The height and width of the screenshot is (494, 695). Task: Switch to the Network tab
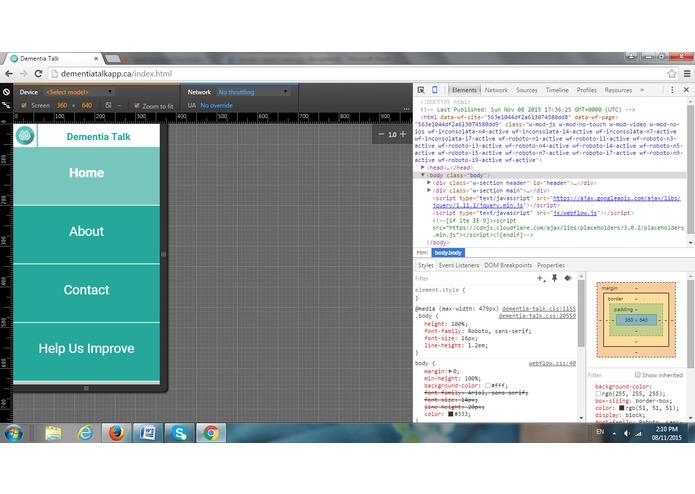pyautogui.click(x=496, y=90)
